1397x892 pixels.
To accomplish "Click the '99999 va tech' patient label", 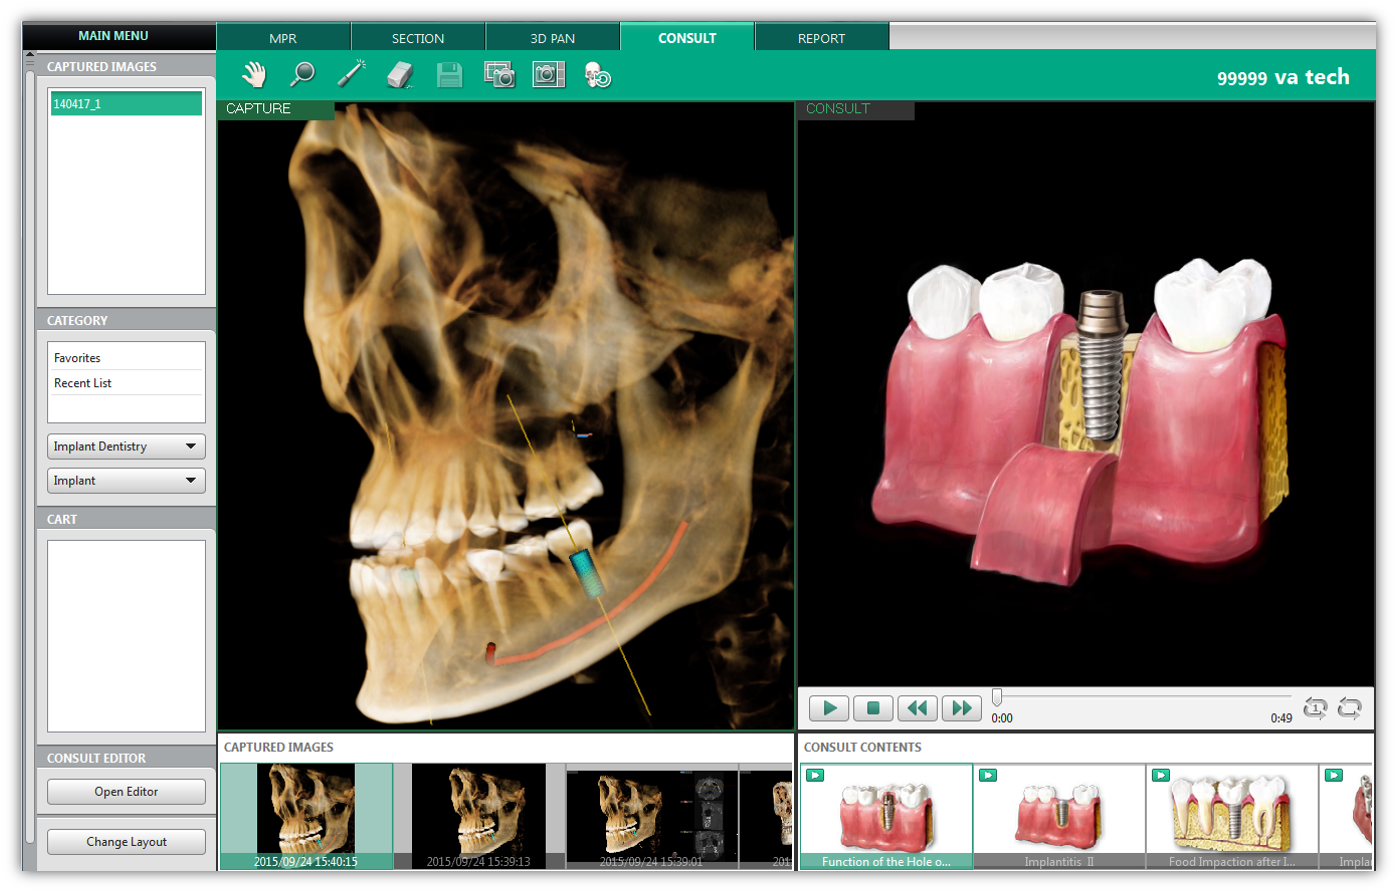I will pyautogui.click(x=1283, y=77).
